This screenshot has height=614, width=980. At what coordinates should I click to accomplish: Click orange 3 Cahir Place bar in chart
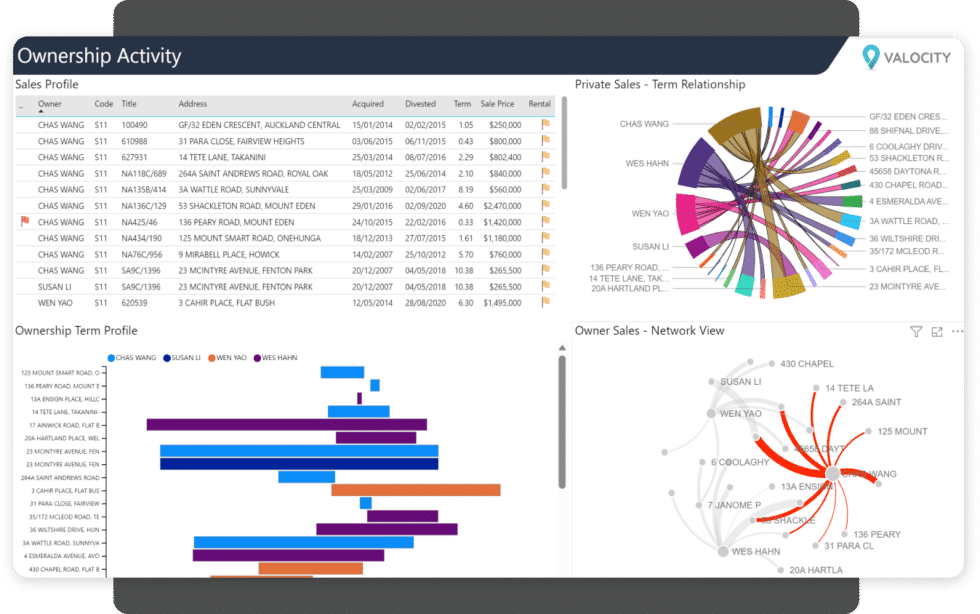pyautogui.click(x=415, y=490)
